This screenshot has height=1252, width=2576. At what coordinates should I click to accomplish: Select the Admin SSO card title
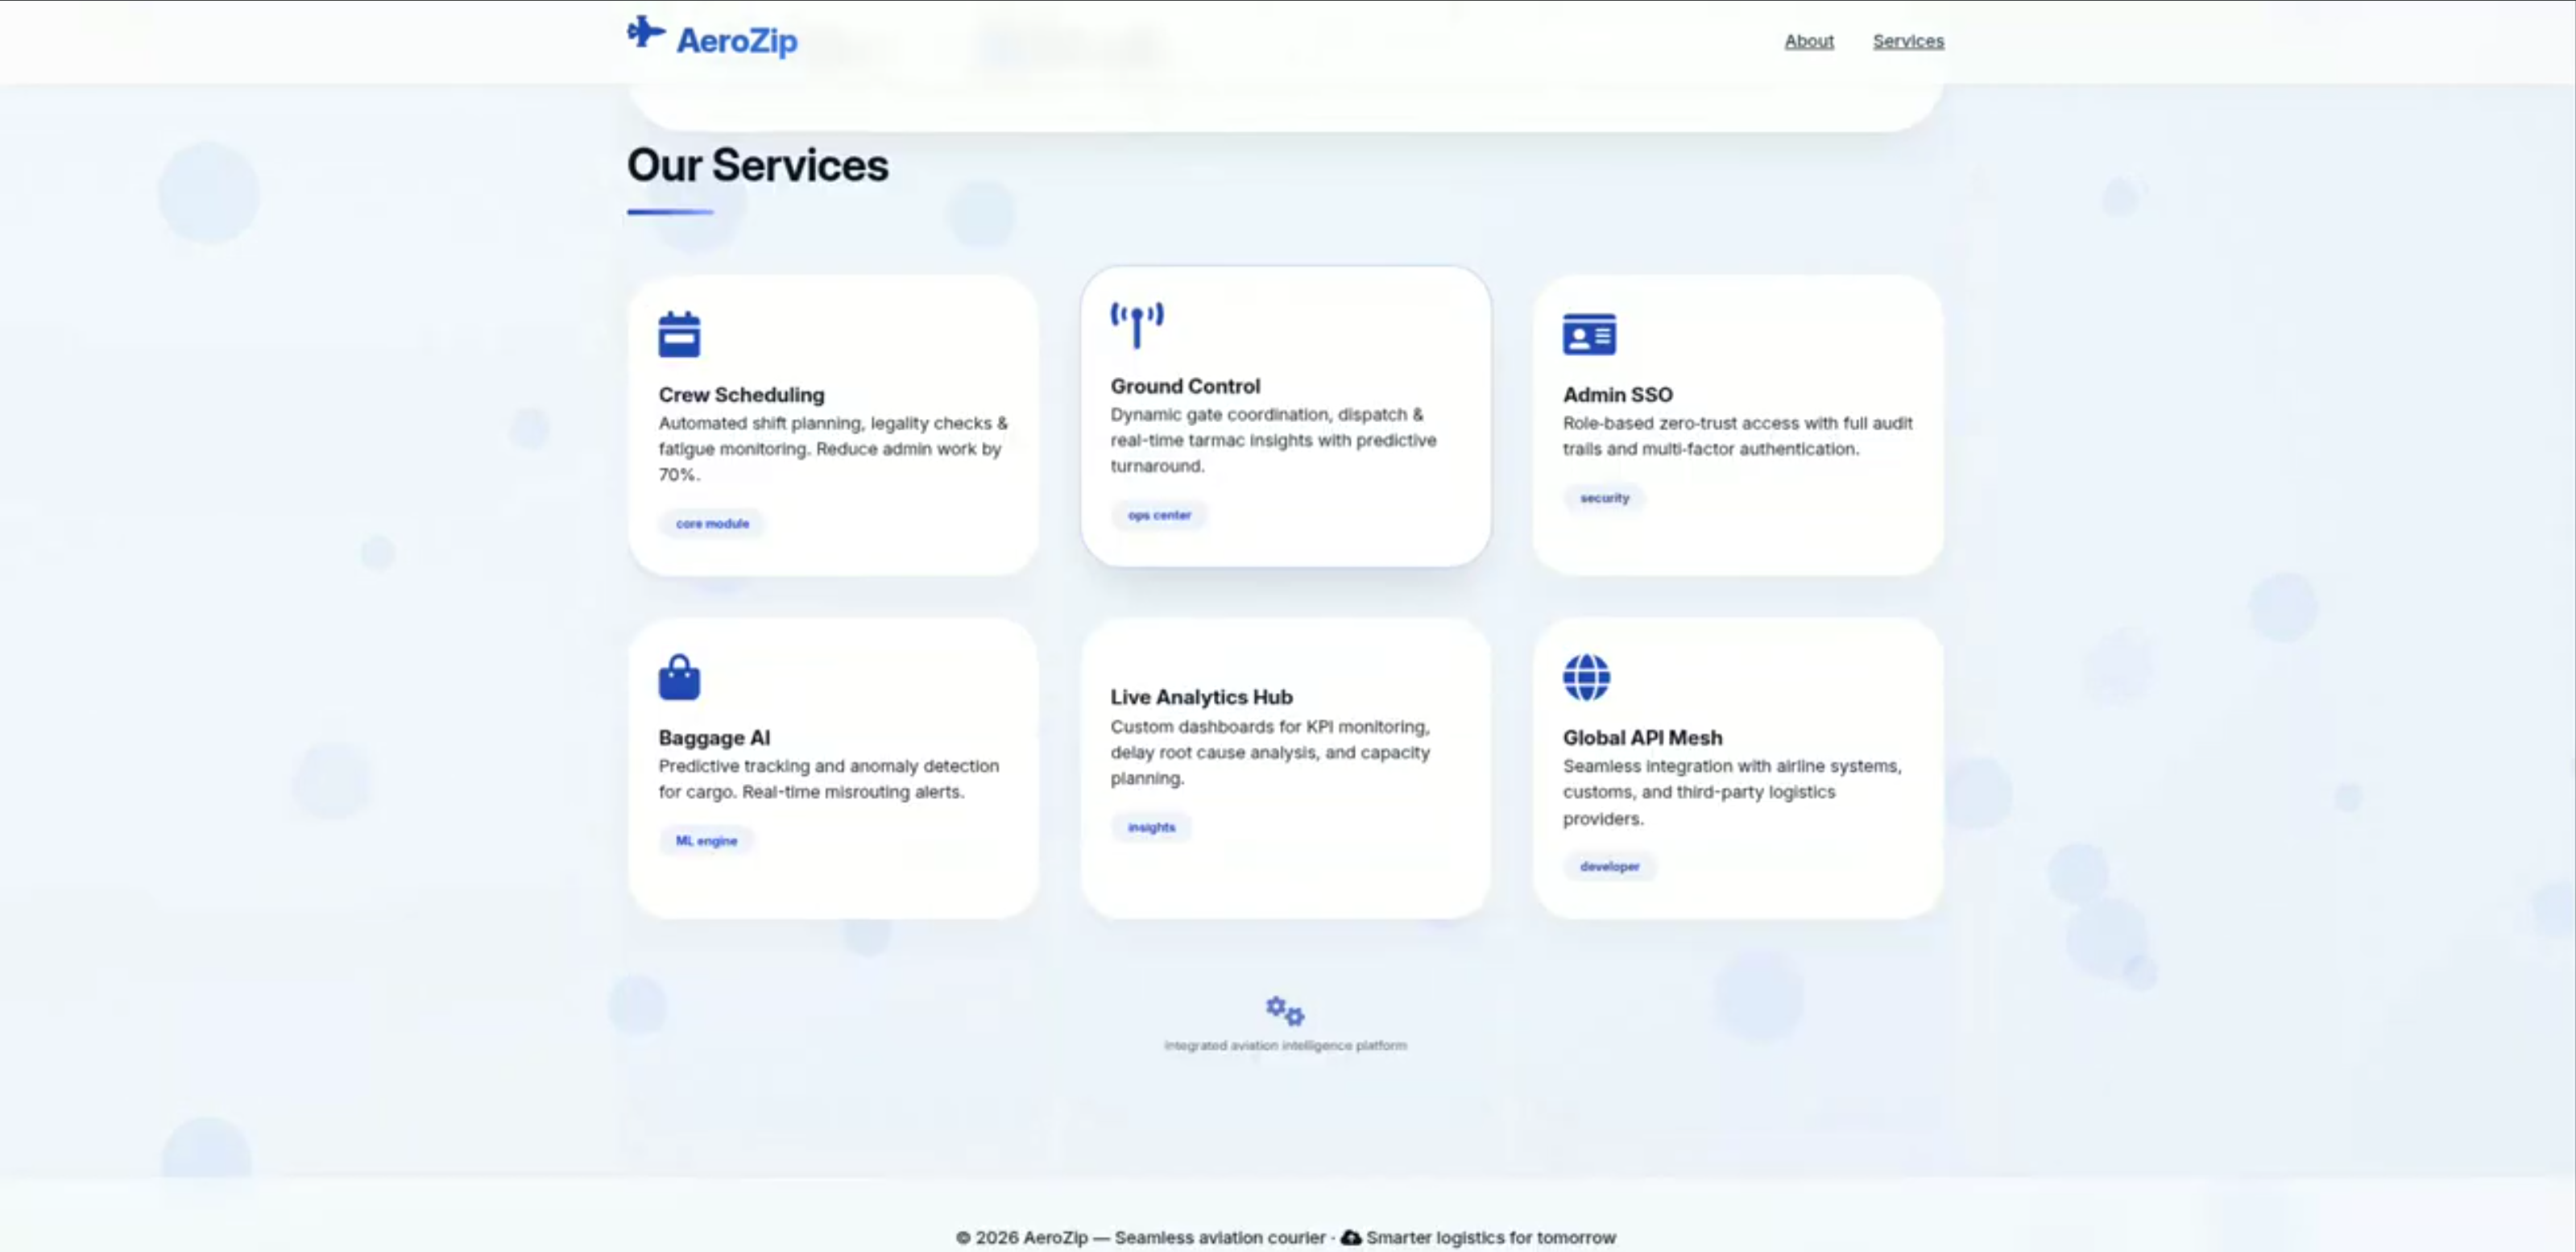click(x=1618, y=394)
